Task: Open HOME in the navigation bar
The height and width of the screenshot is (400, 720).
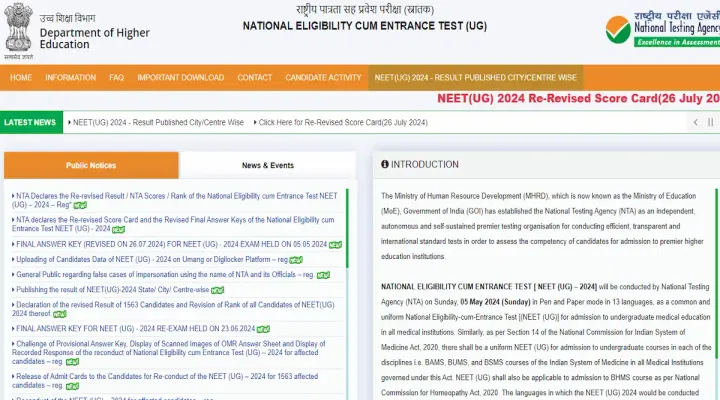Action: point(21,78)
